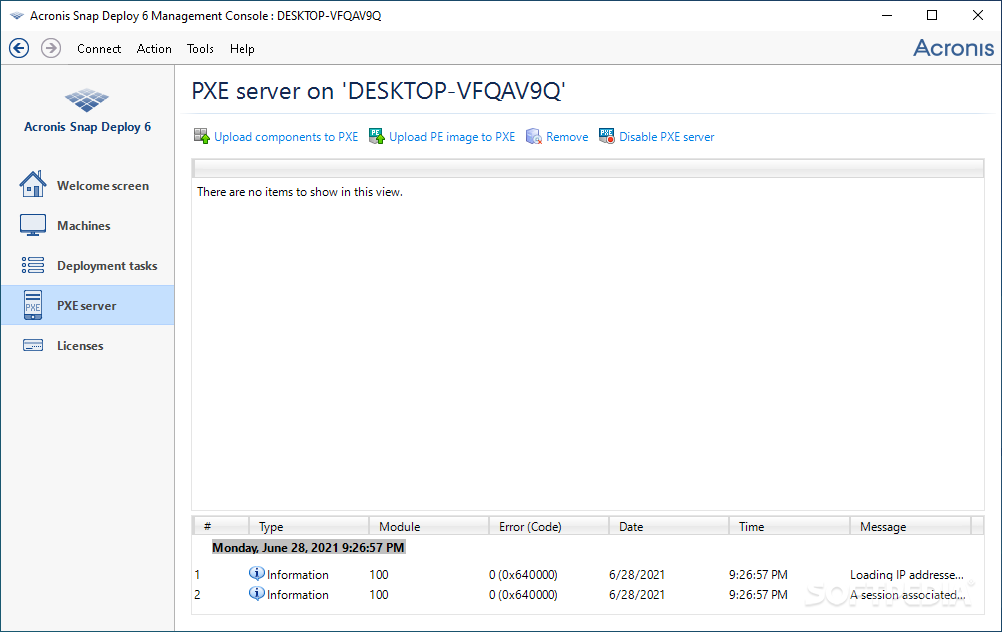Open the Help menu
Viewport: 1002px width, 632px height.
(242, 49)
